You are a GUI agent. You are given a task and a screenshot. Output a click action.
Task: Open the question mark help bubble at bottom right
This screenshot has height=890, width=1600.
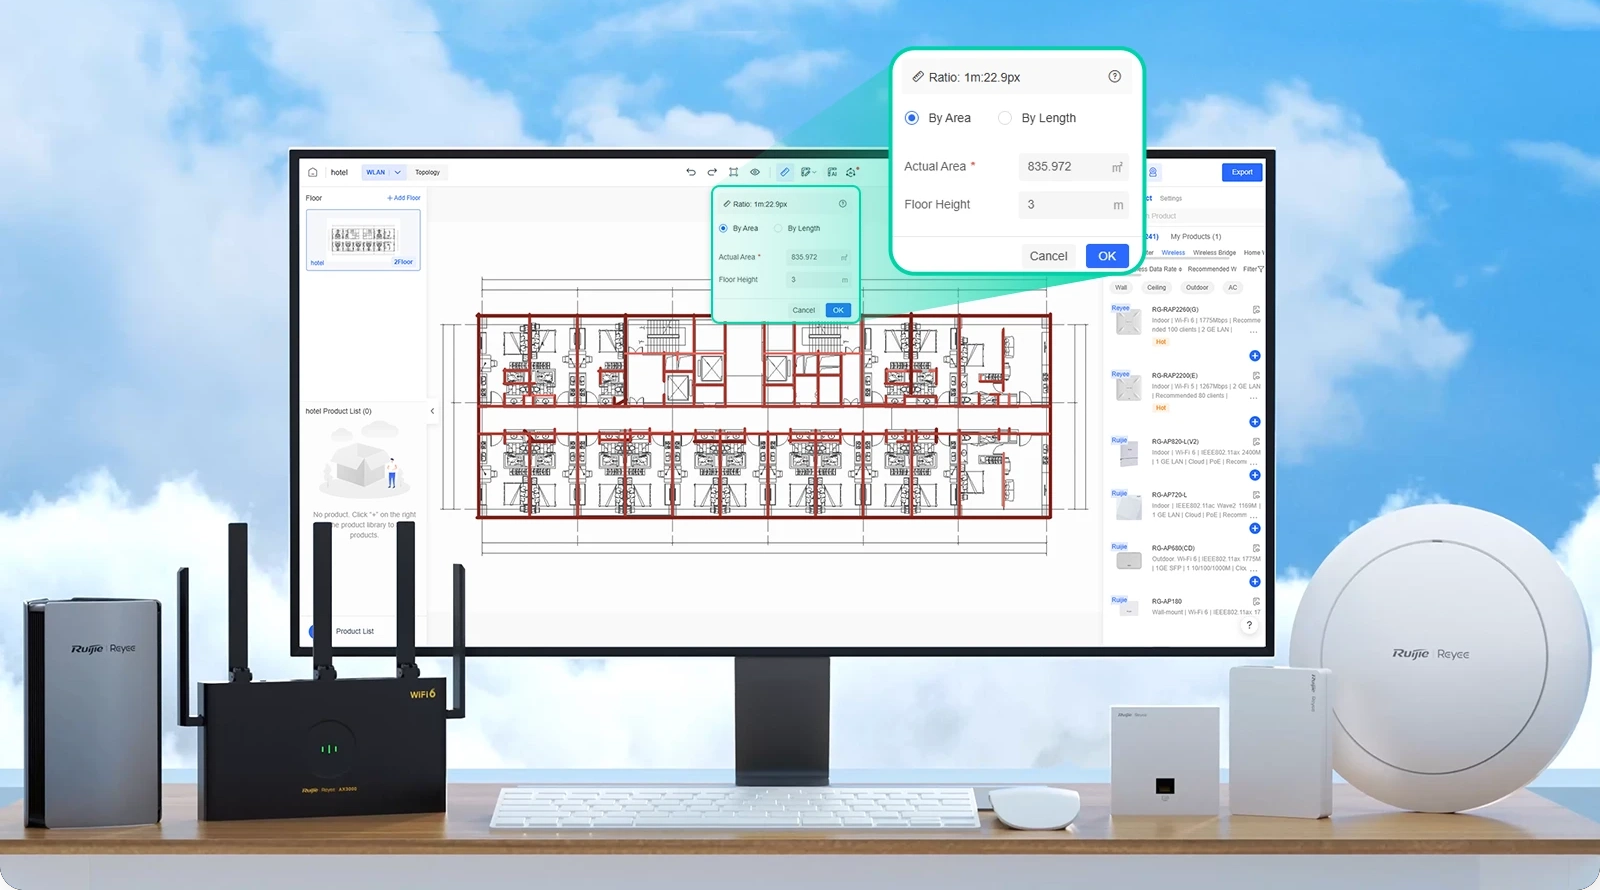1249,625
